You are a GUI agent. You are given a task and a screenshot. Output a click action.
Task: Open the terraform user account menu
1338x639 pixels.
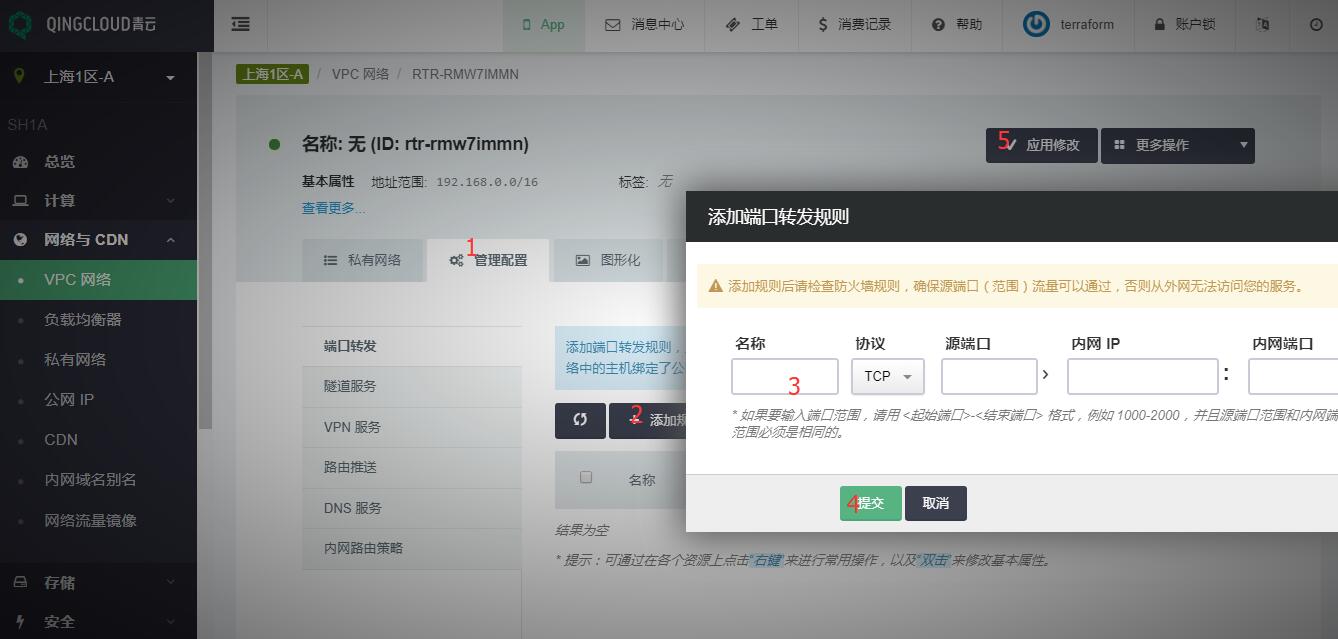coord(1069,24)
